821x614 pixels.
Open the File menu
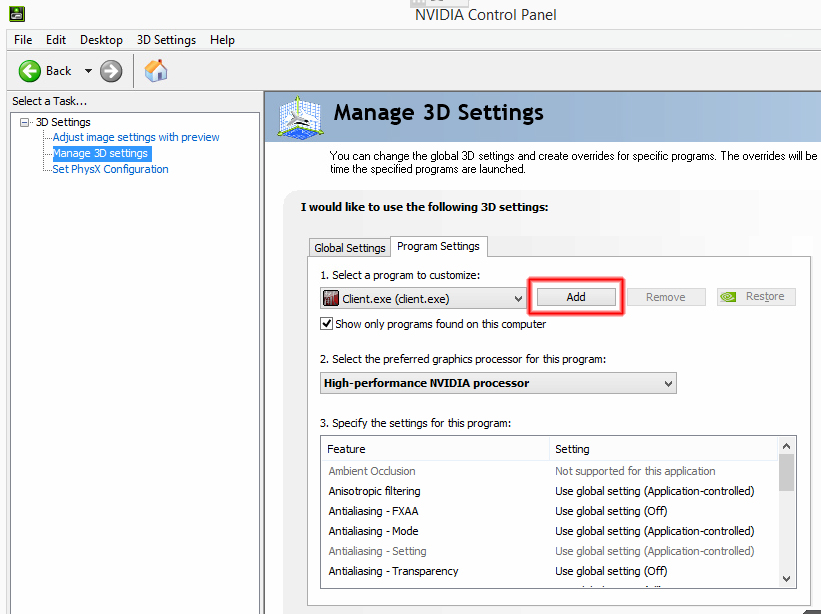(23, 40)
